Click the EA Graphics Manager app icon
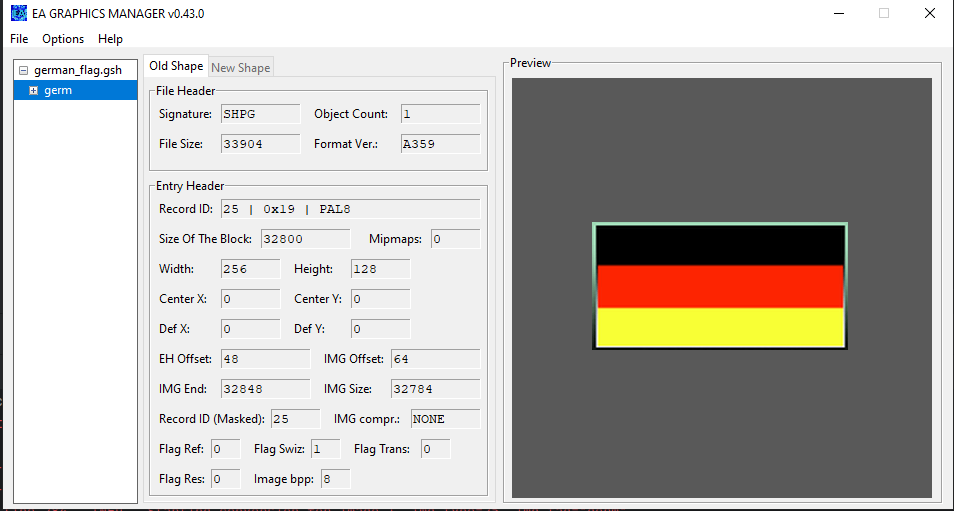Viewport: 954px width, 511px height. (19, 13)
